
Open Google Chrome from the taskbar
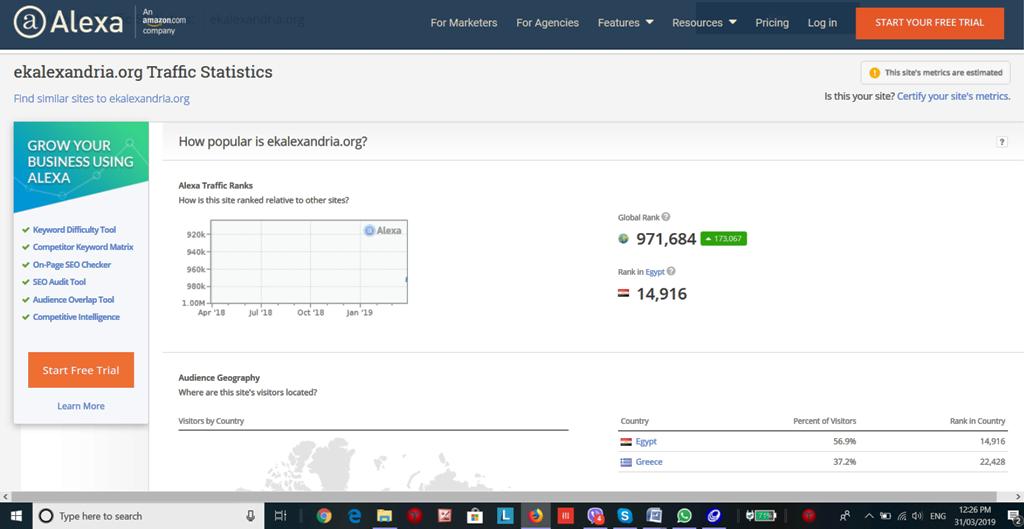tap(324, 516)
